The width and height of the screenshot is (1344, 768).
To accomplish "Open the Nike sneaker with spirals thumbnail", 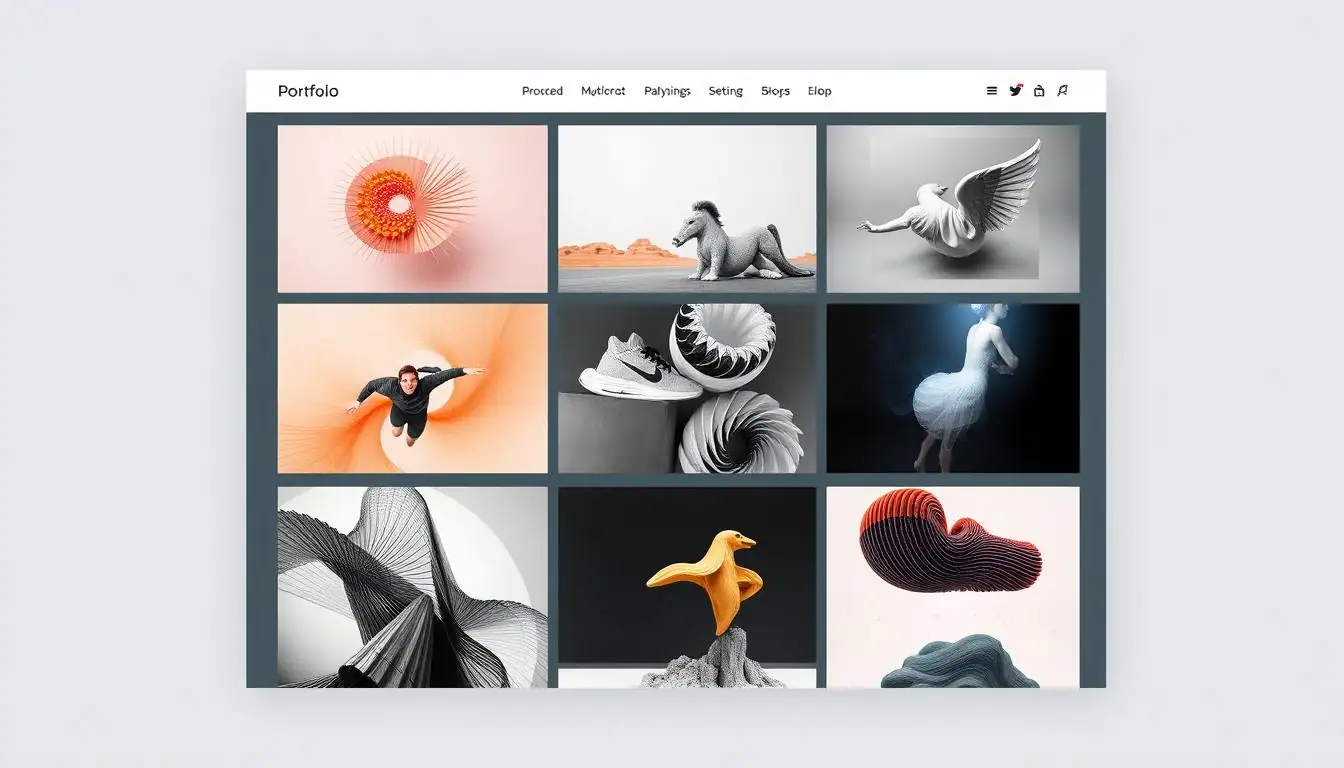I will point(687,388).
